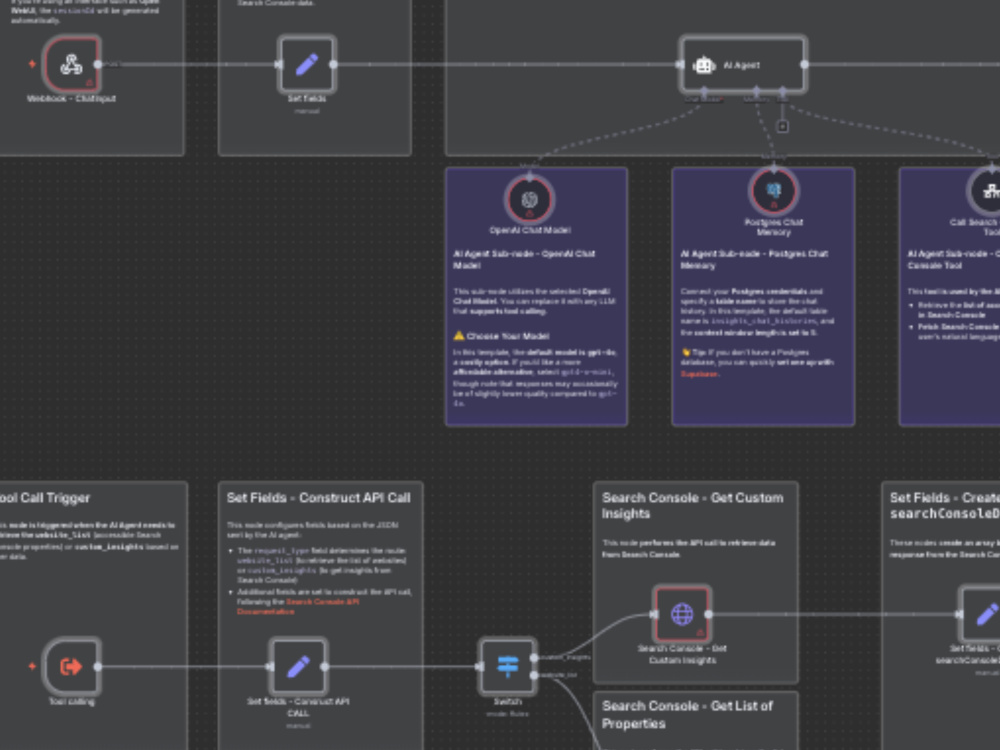Click the AI Agent Memory connector
1000x750 pixels.
(x=756, y=93)
